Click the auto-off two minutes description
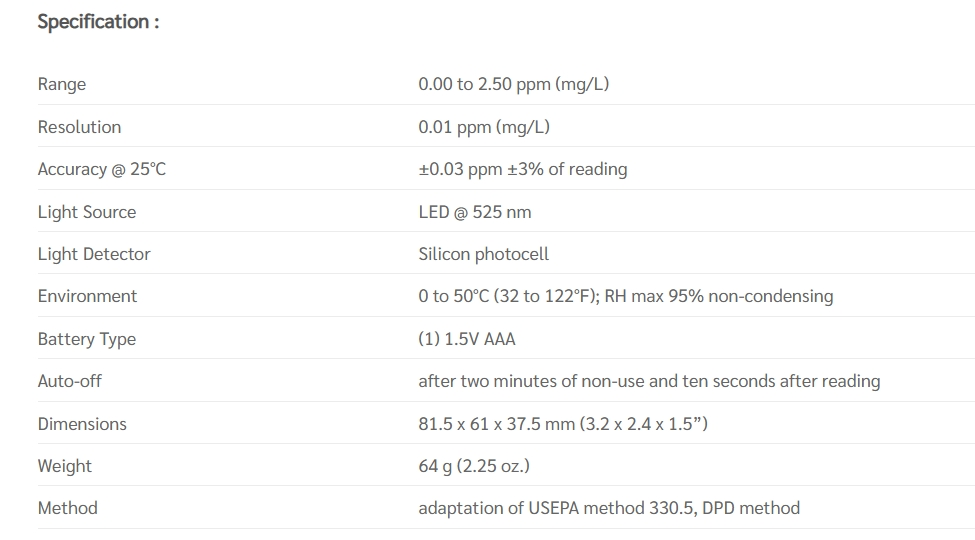 [649, 381]
